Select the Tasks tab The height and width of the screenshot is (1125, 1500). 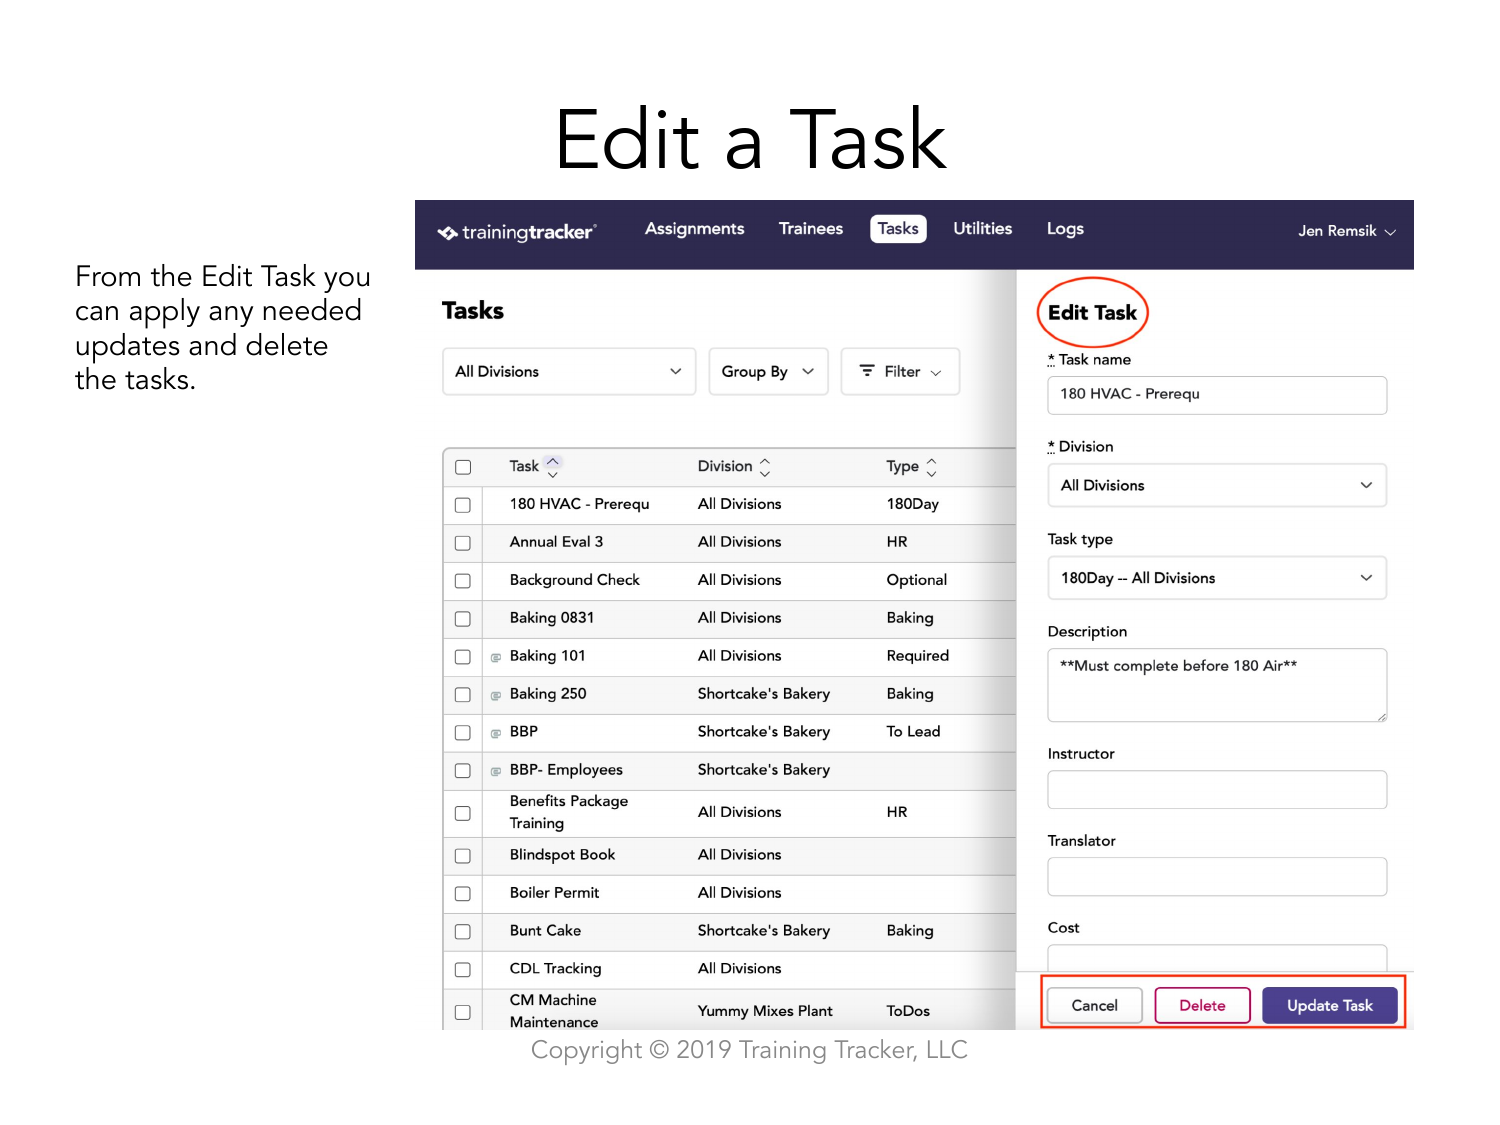point(898,229)
